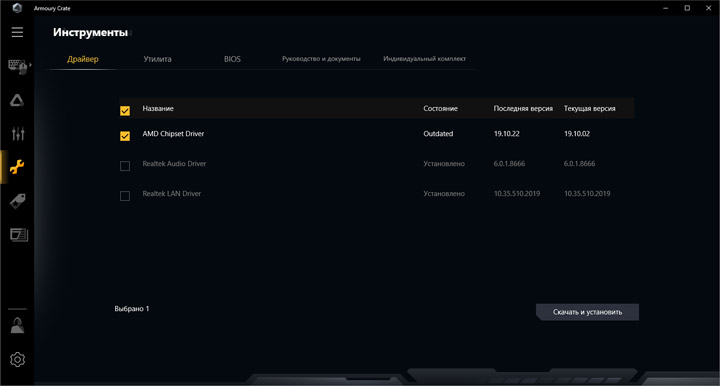This screenshot has height=386, width=720.
Task: Click the Realtek LAN Driver name
Action: coord(172,194)
